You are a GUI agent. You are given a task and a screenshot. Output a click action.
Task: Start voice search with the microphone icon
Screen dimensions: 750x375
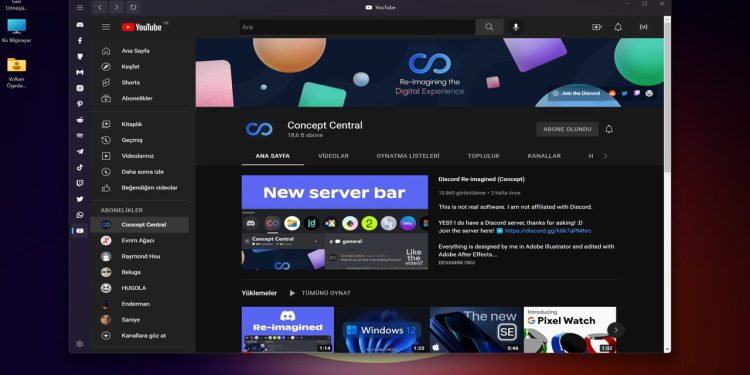click(x=516, y=27)
